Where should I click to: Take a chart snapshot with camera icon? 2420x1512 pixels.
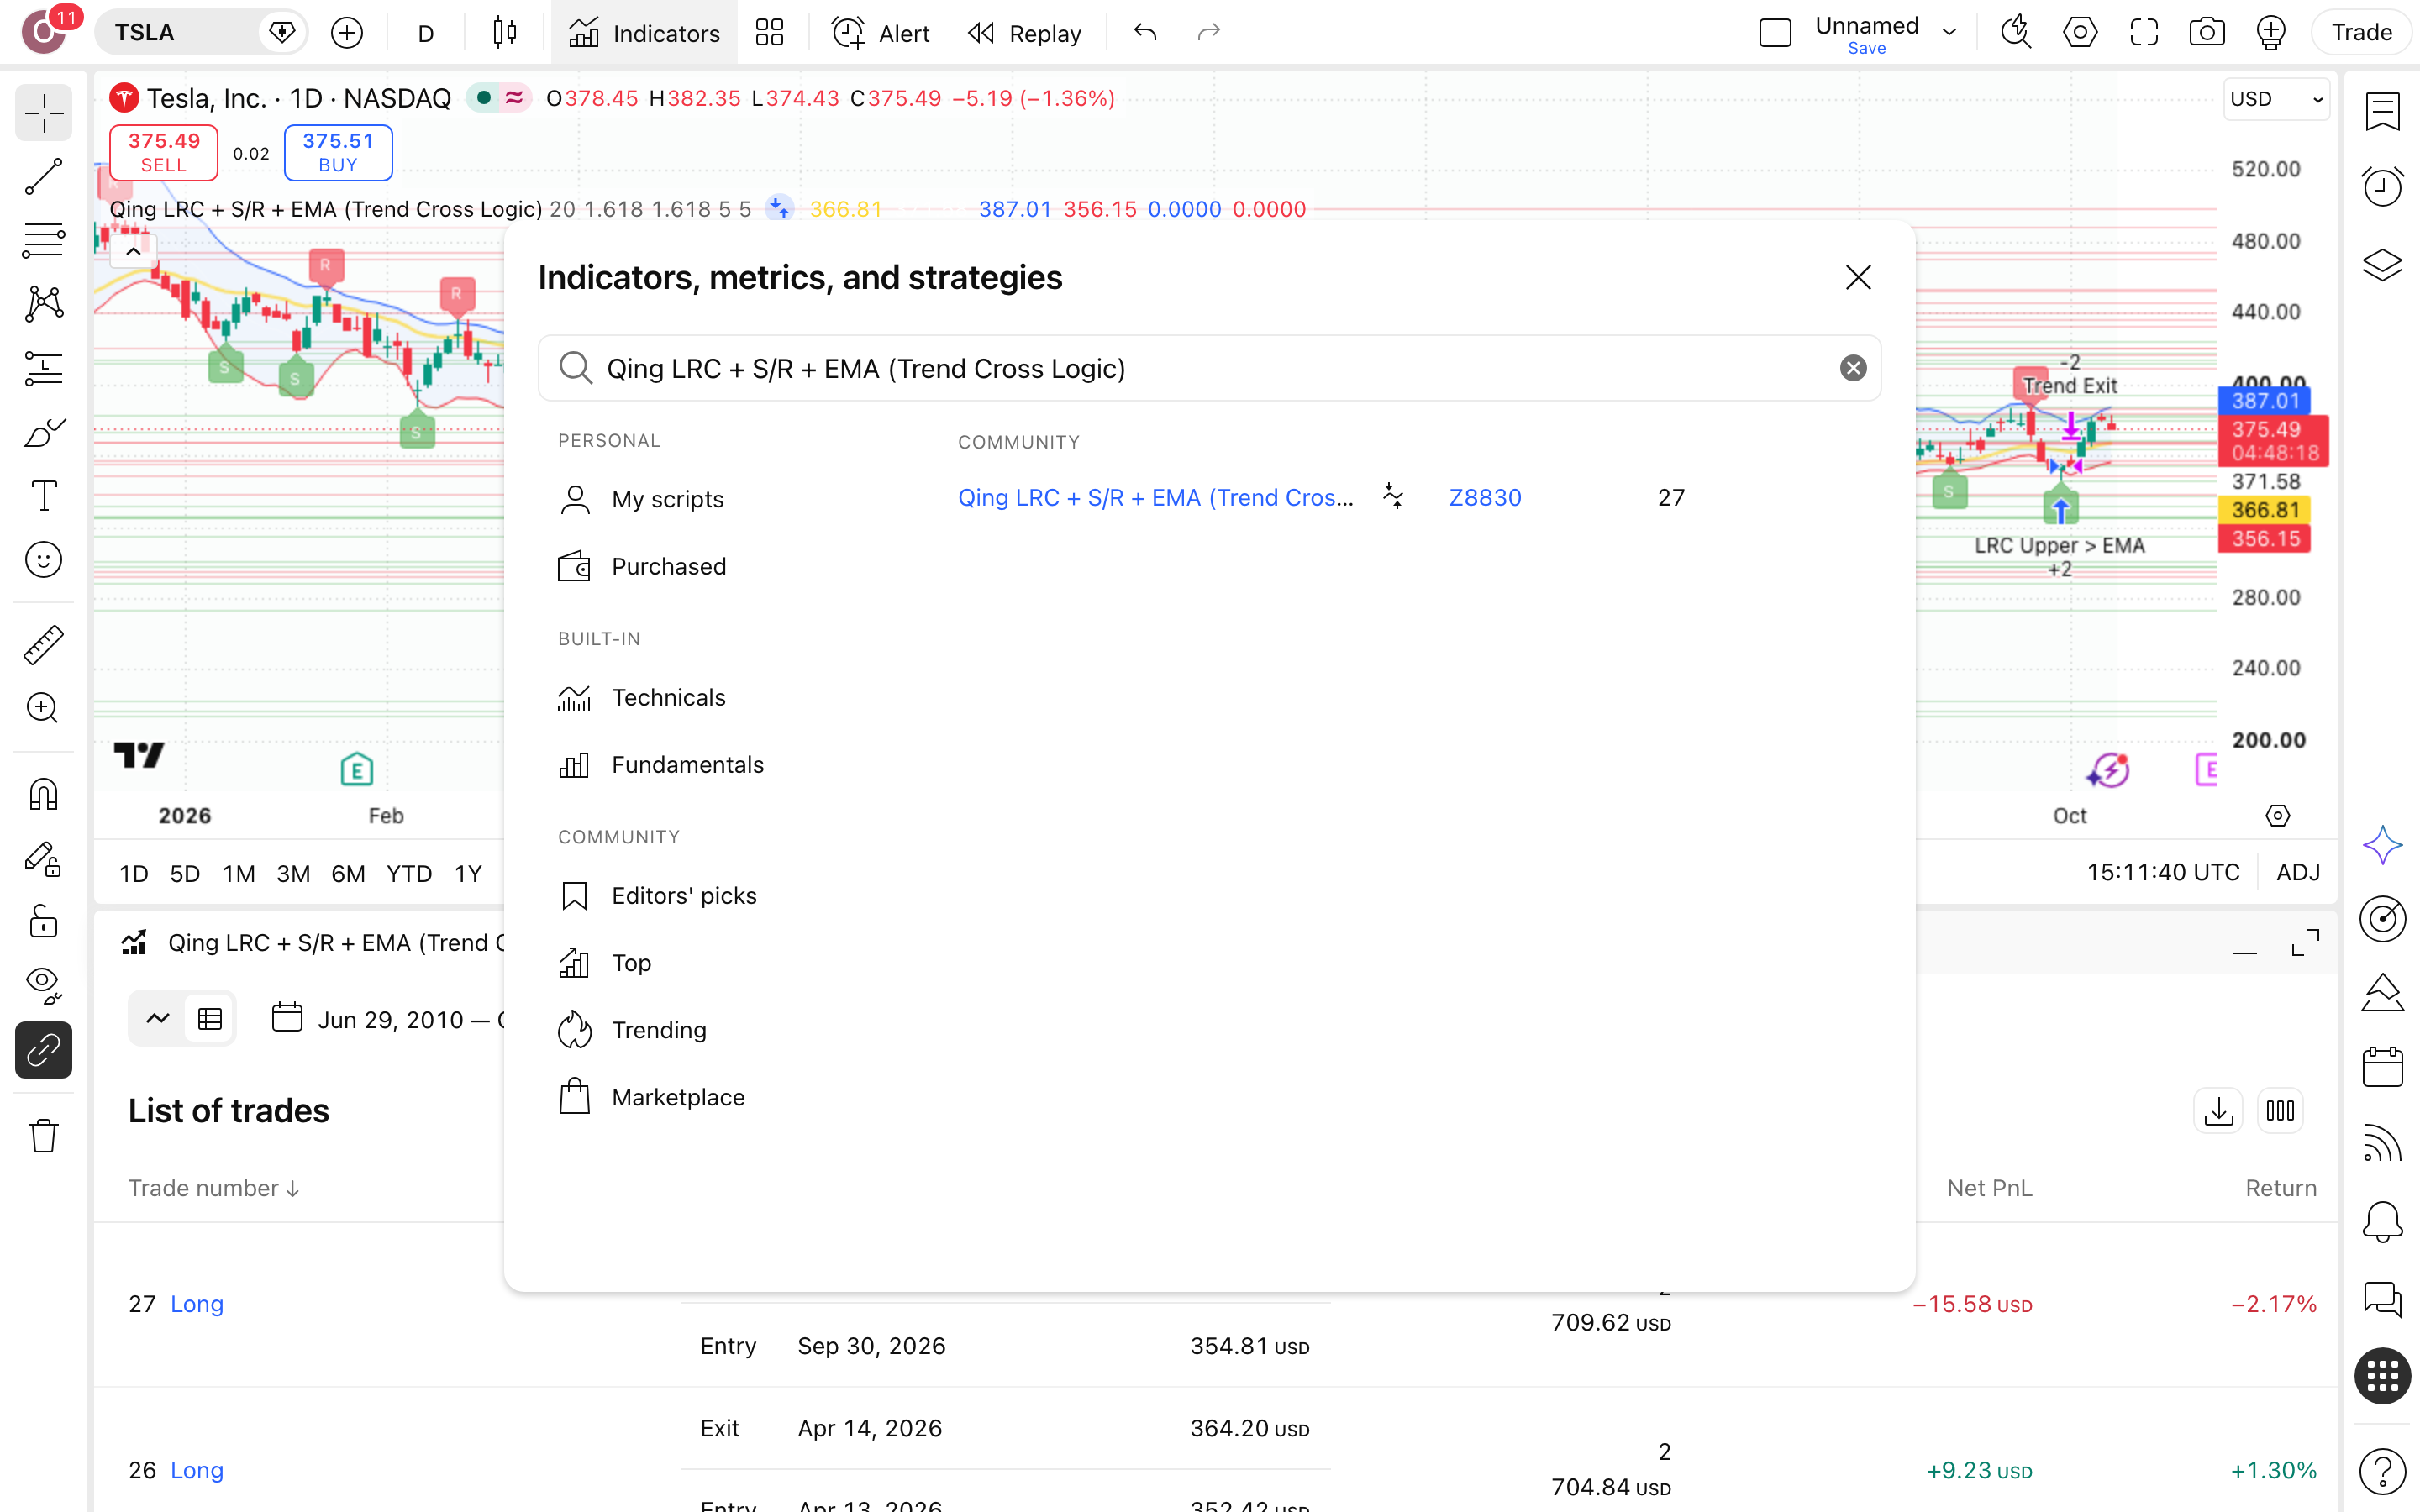click(2207, 33)
